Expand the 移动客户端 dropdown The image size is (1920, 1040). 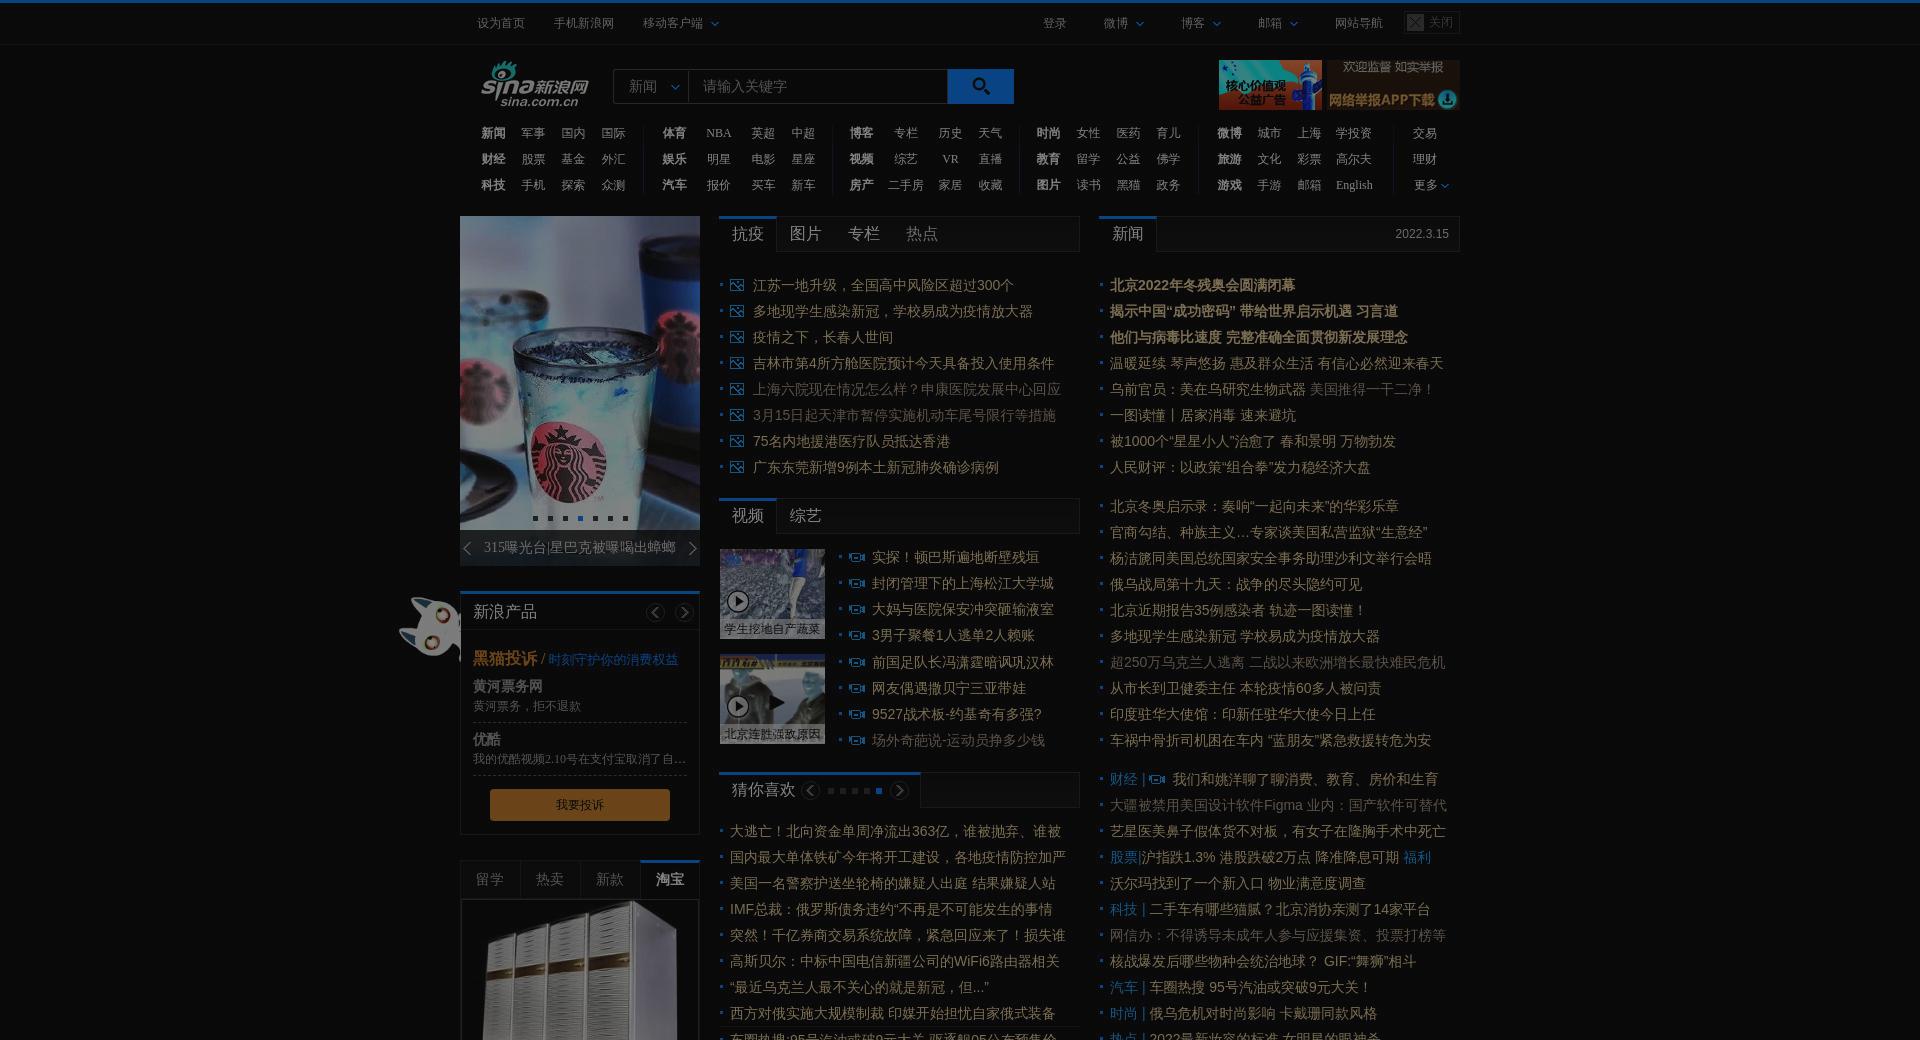pos(680,23)
